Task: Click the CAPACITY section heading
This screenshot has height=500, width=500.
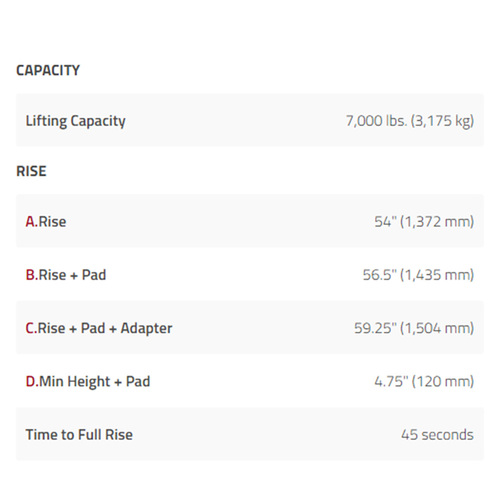Action: (x=48, y=70)
